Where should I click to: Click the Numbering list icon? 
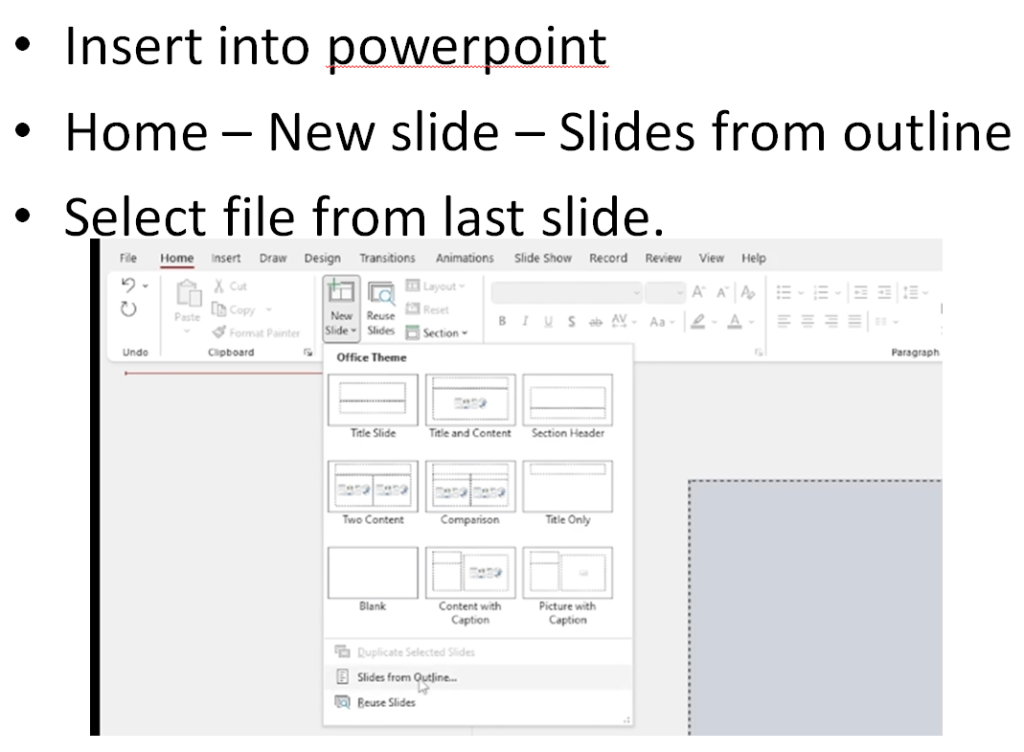pyautogui.click(x=821, y=292)
